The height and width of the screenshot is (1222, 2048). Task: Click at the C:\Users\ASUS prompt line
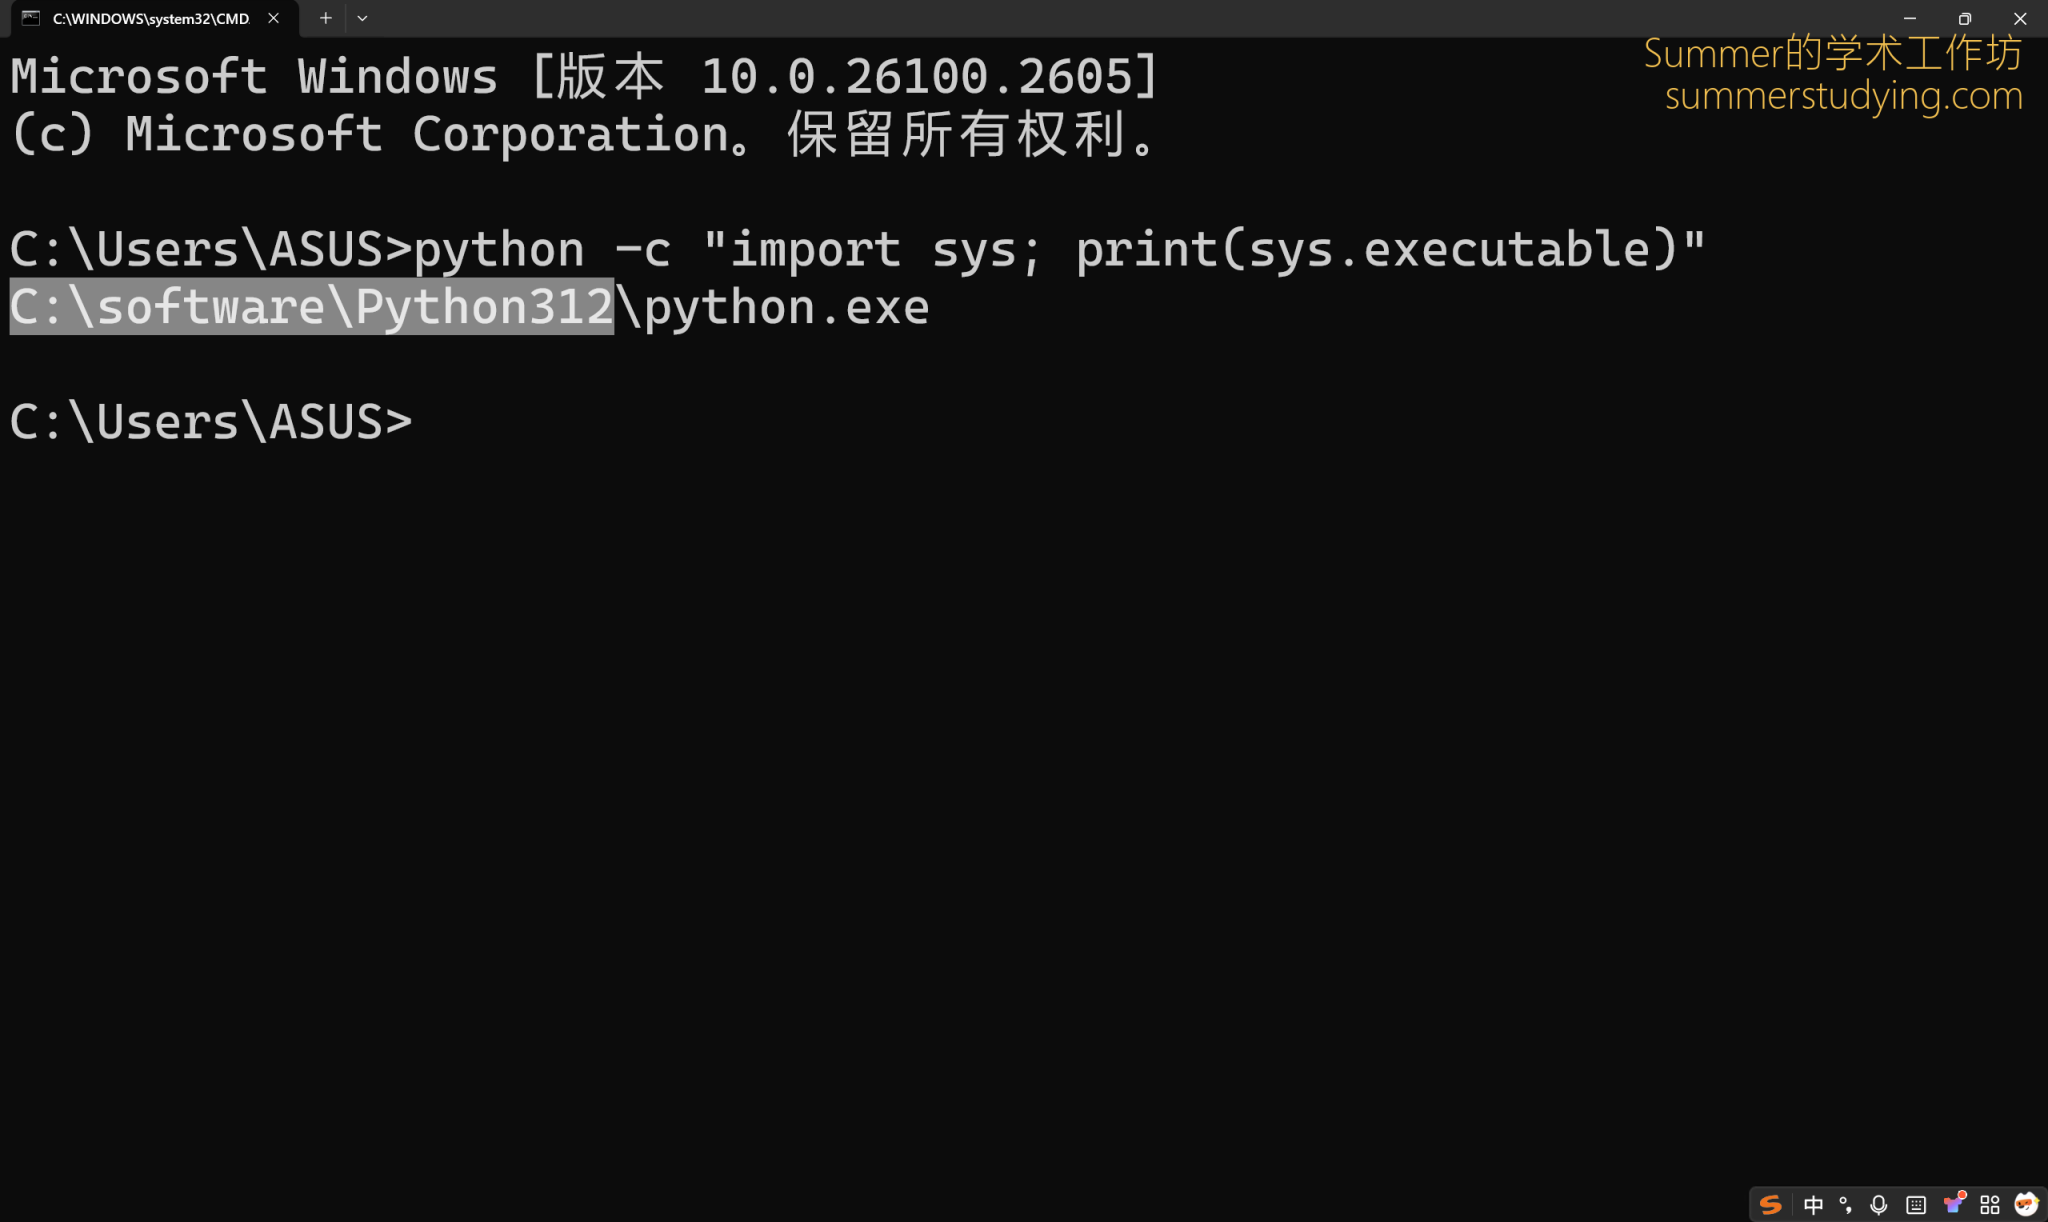pyautogui.click(x=210, y=420)
